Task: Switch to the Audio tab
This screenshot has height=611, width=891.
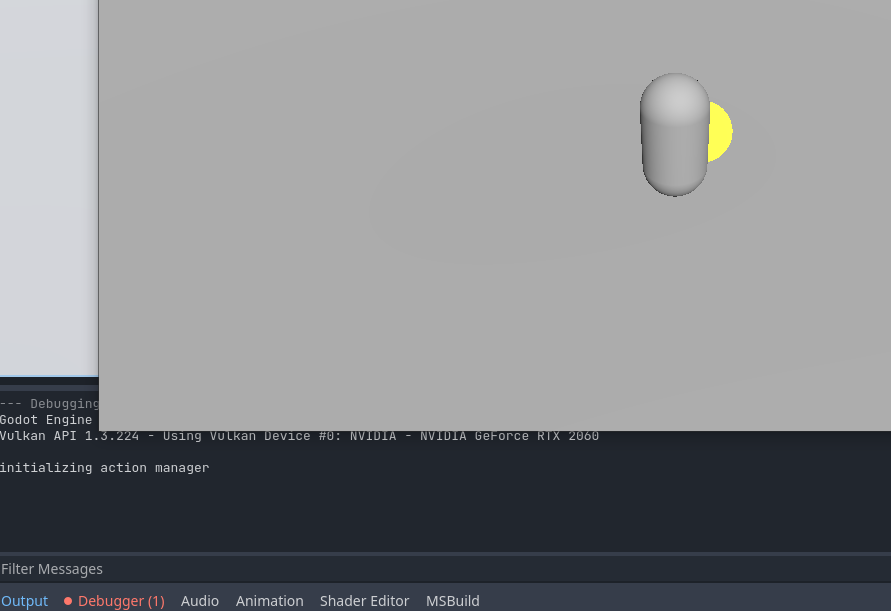Action: [x=199, y=601]
